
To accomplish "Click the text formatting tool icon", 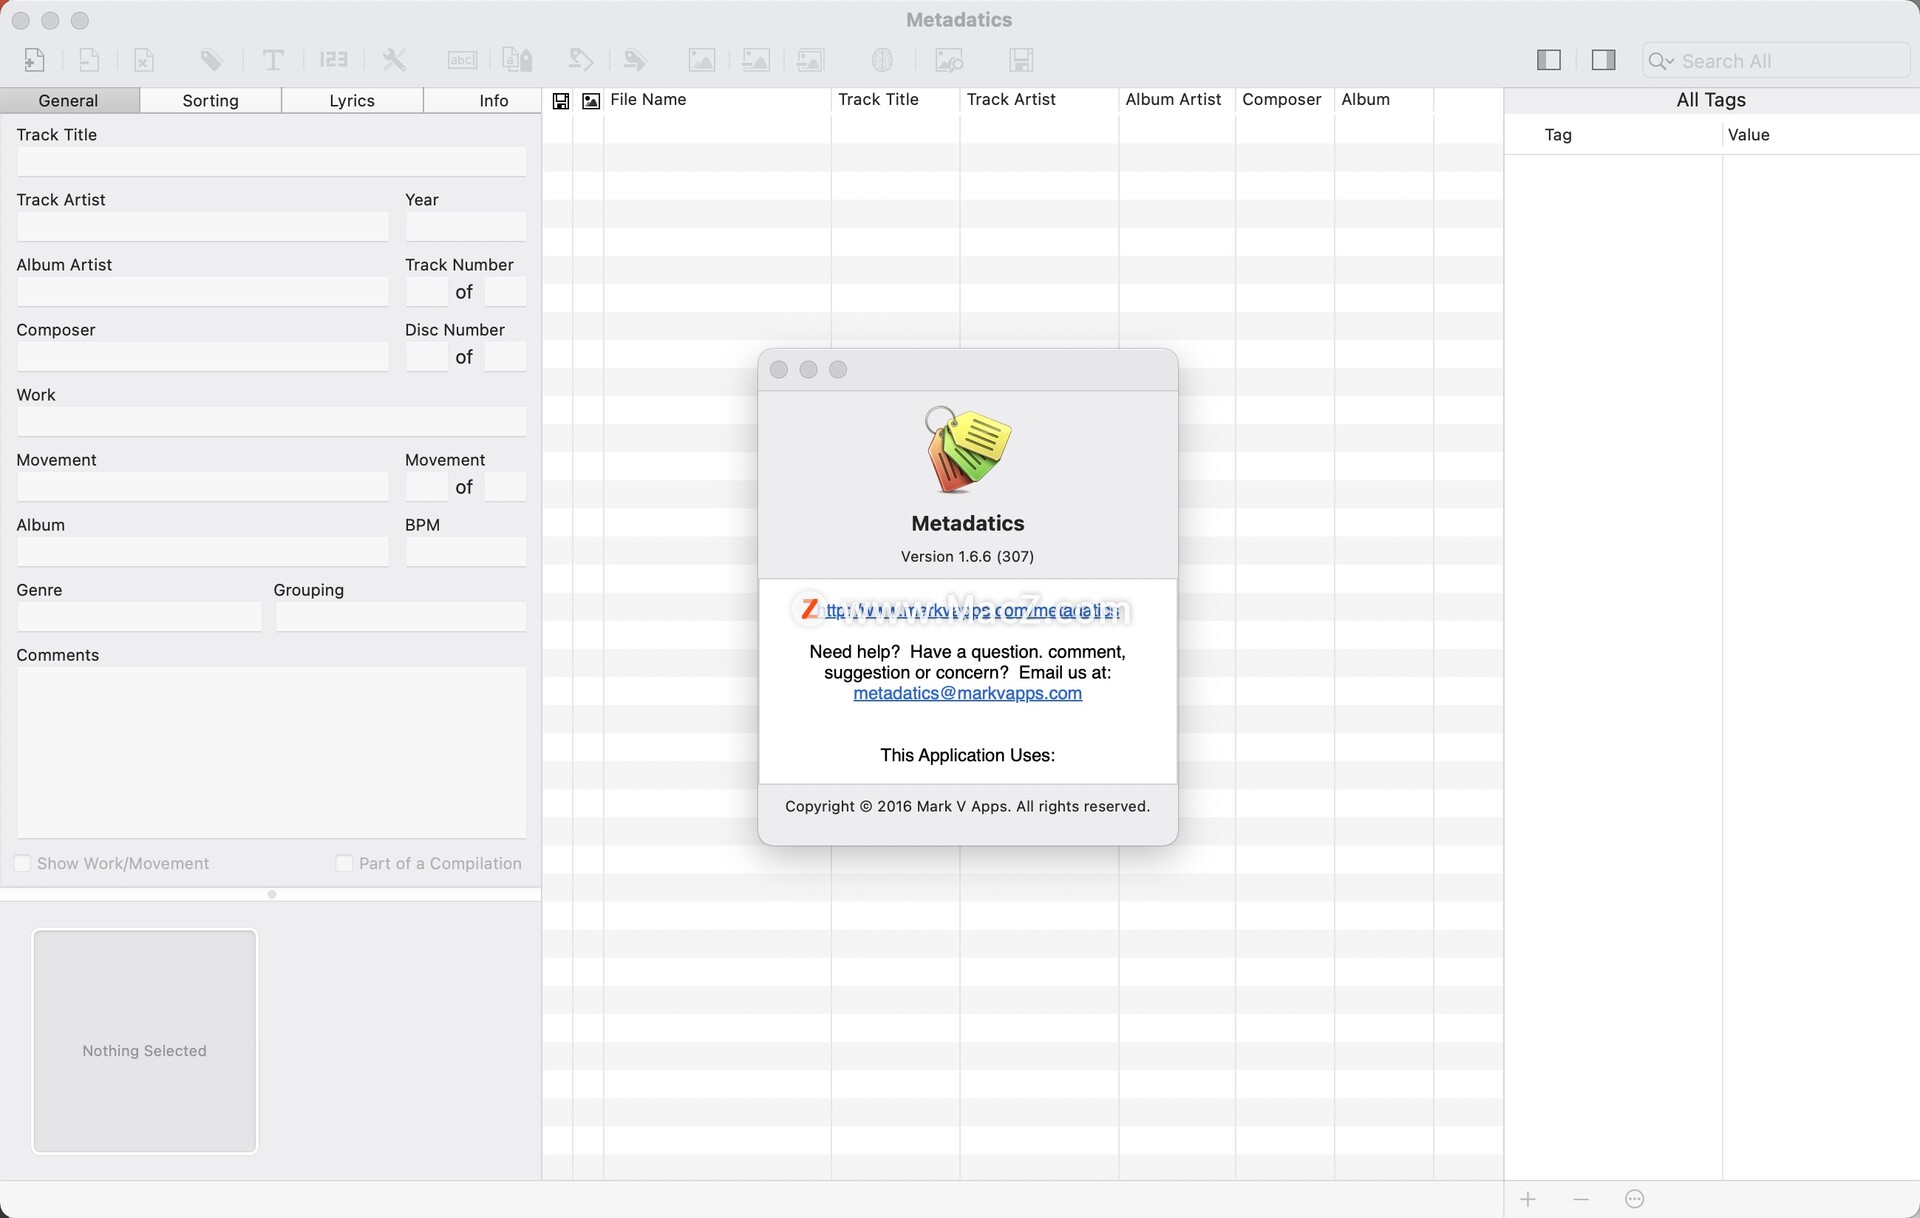I will click(273, 59).
